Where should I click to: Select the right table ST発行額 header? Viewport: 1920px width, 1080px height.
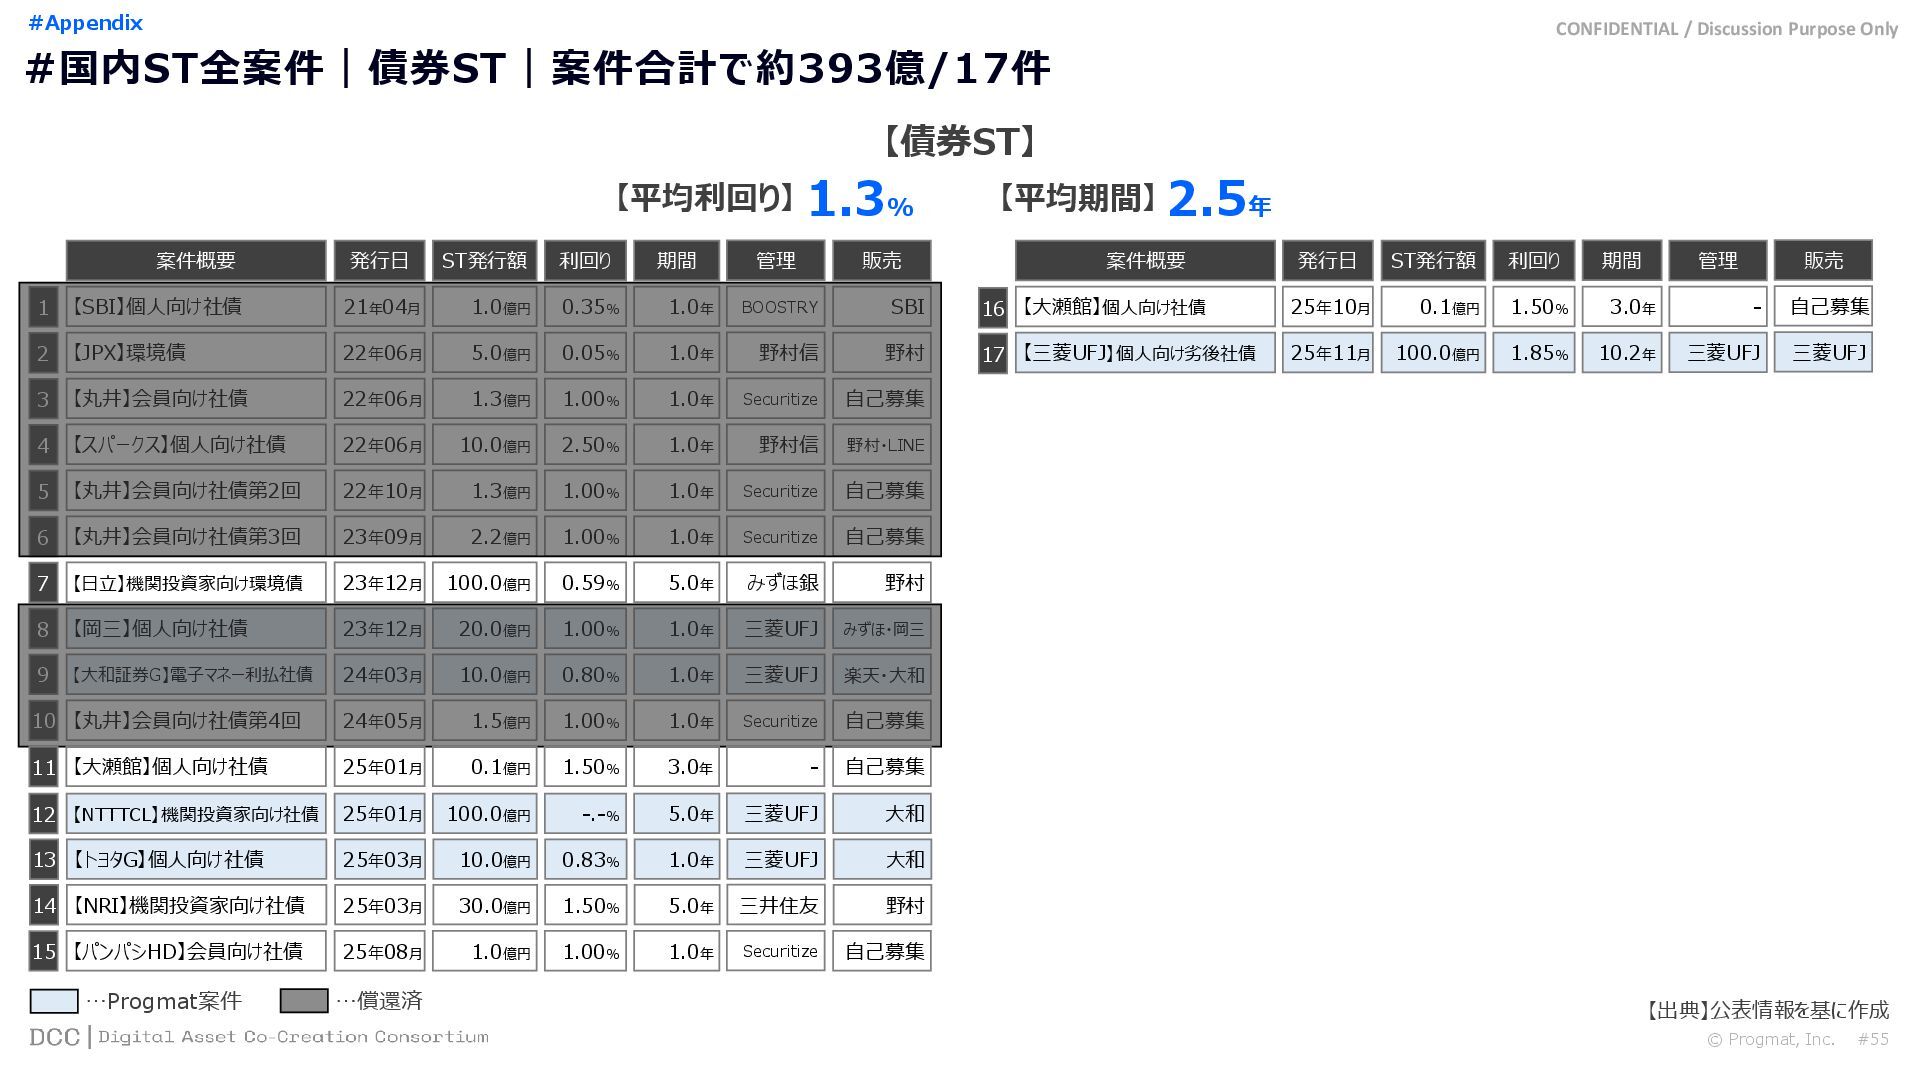click(1432, 261)
